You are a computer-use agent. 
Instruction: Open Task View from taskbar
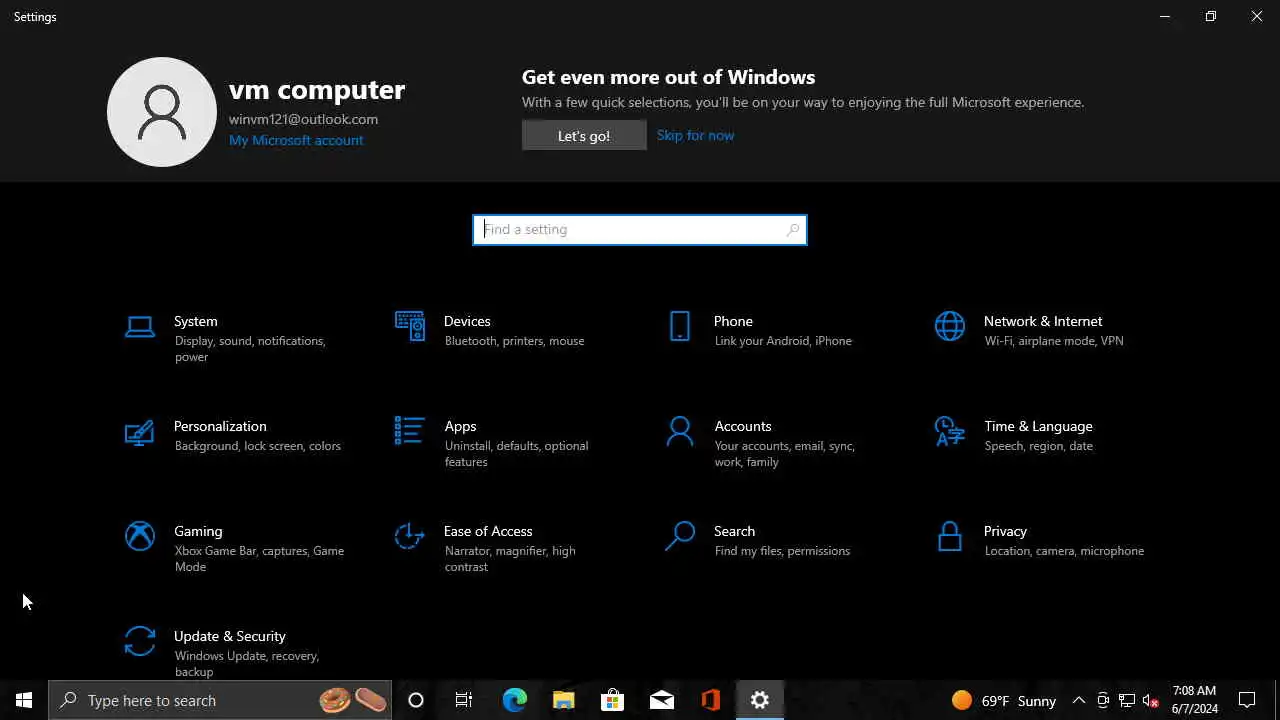[x=464, y=700]
